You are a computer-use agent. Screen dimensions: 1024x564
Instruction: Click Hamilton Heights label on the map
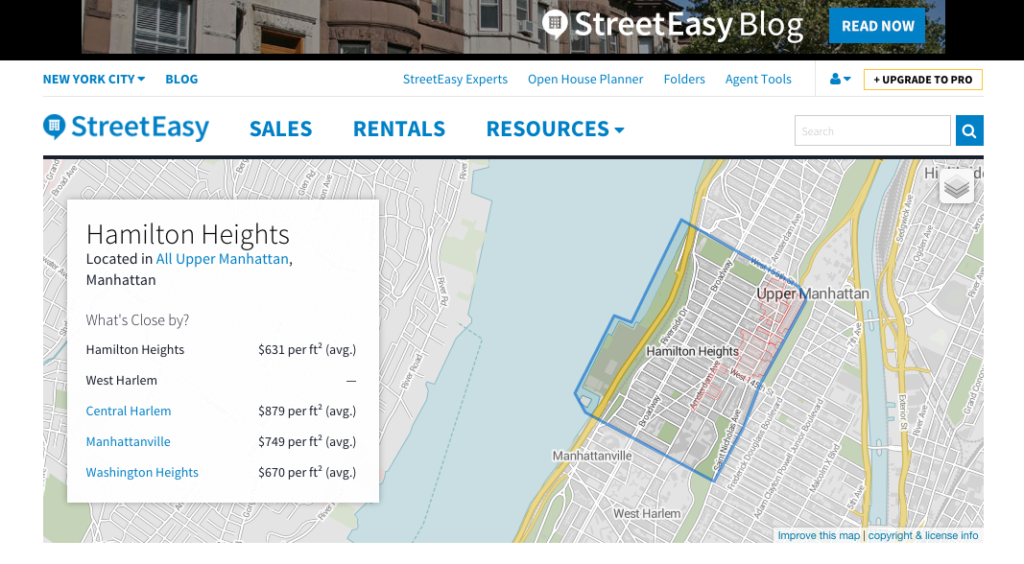692,351
